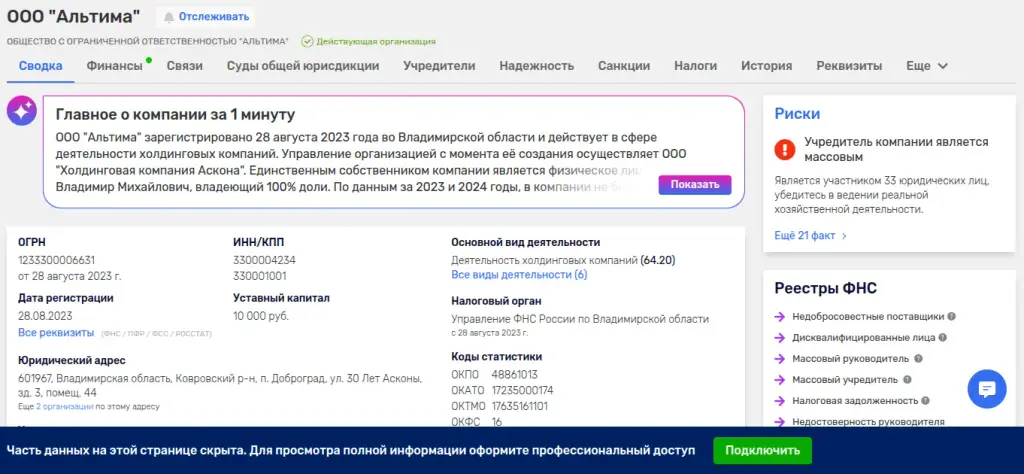Expand the Ещё 21 факт risks link
1024x474 pixels.
[810, 236]
